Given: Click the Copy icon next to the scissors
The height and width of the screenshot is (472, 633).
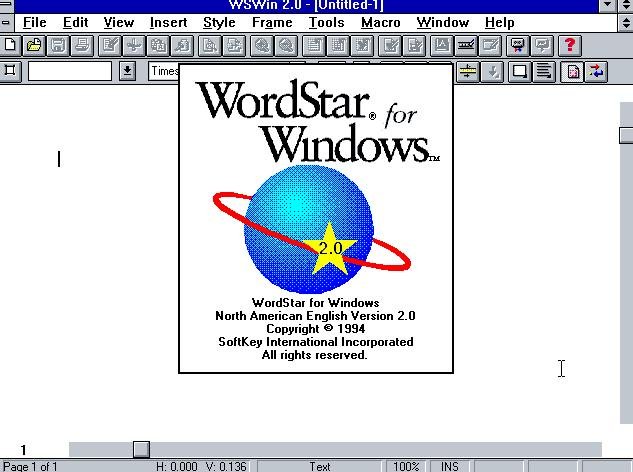Looking at the screenshot, I should (158, 45).
